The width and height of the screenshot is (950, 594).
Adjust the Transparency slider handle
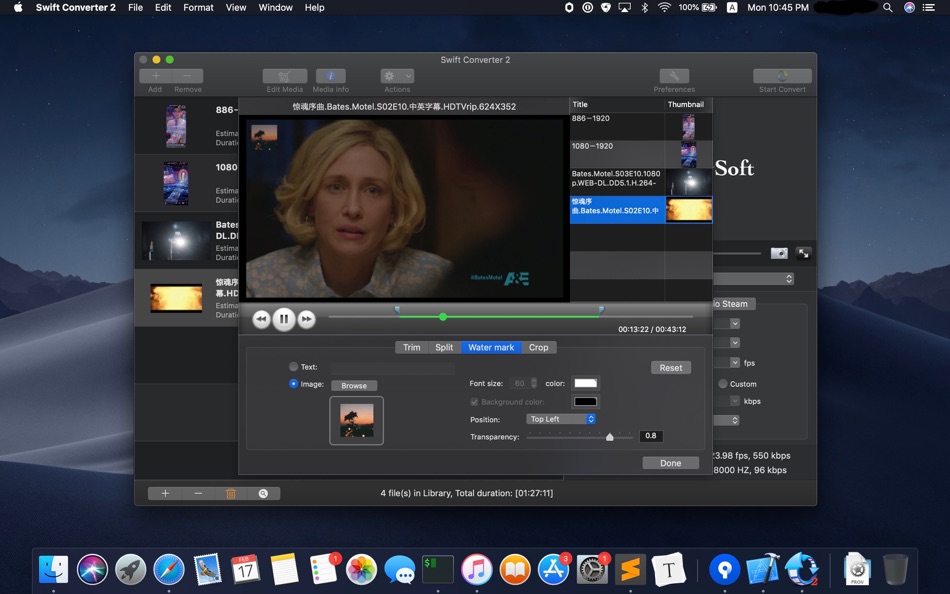tap(611, 436)
